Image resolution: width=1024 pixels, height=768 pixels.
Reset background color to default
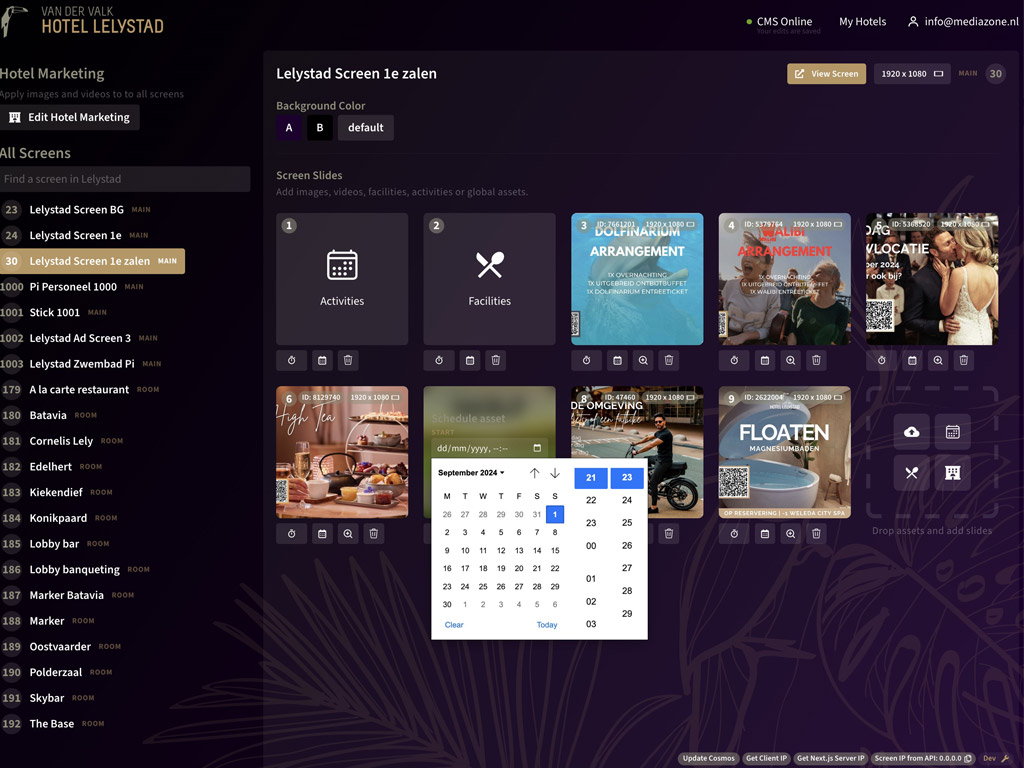click(366, 128)
